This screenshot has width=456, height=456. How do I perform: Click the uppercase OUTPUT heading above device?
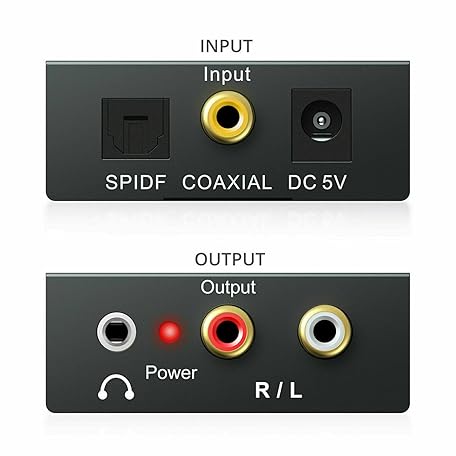(230, 259)
